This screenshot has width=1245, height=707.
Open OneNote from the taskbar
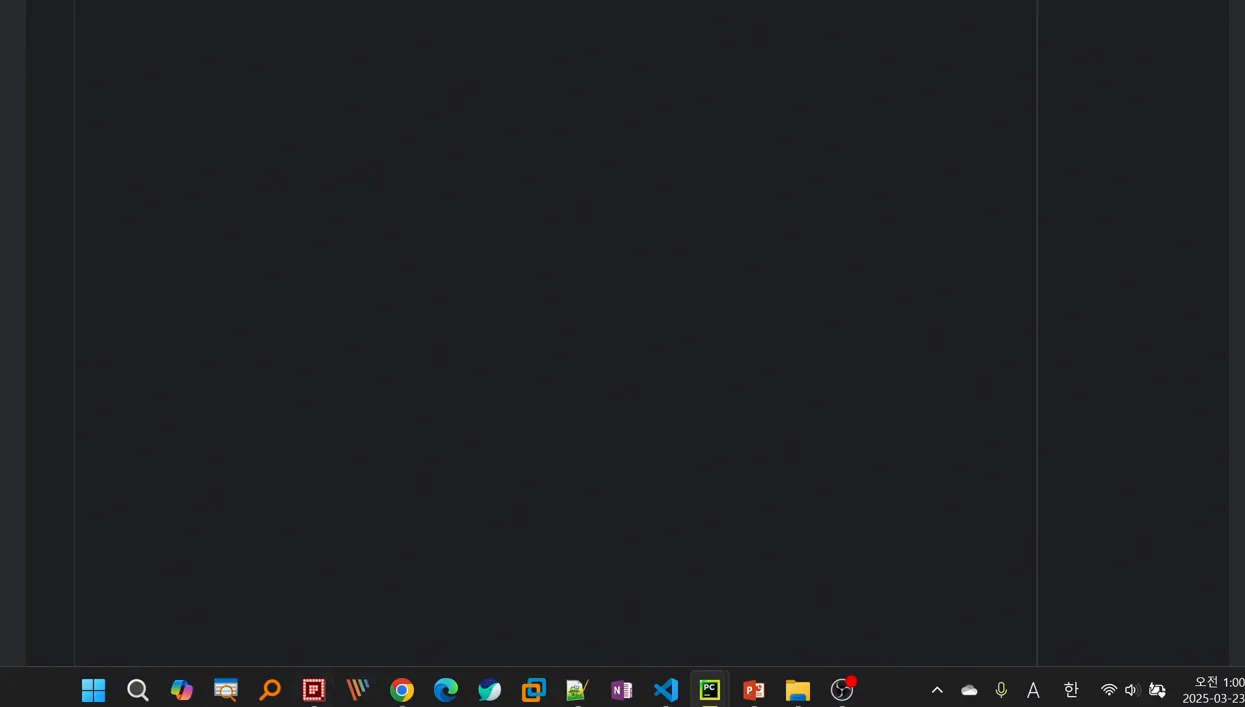coord(622,690)
